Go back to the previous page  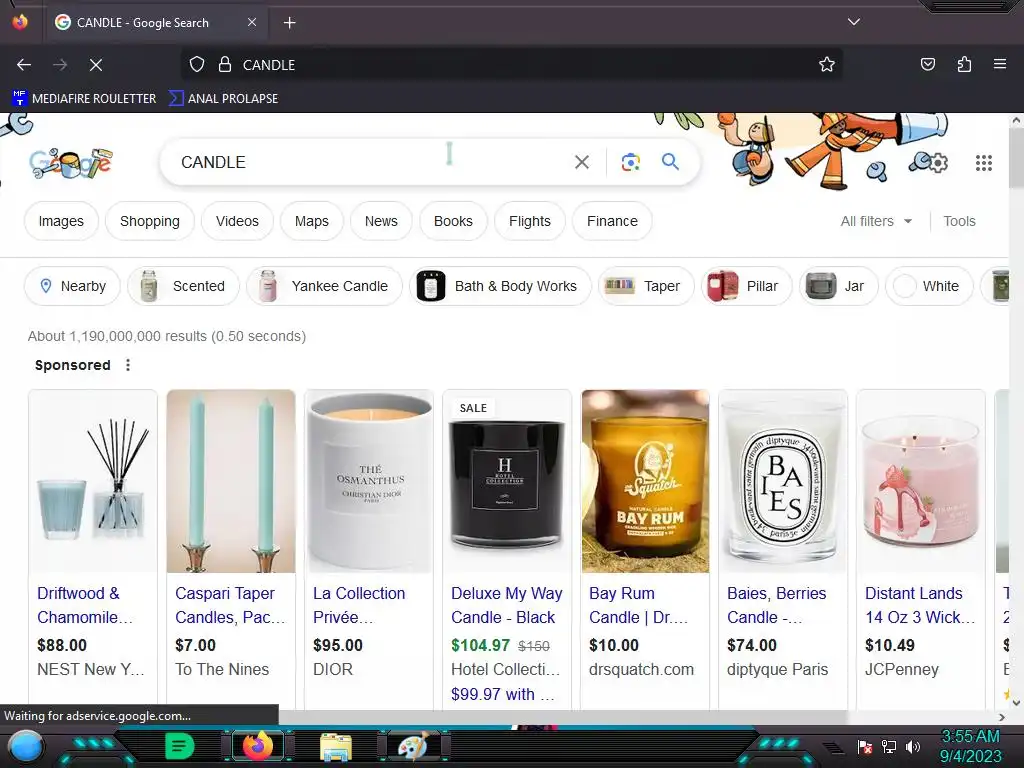tap(24, 65)
